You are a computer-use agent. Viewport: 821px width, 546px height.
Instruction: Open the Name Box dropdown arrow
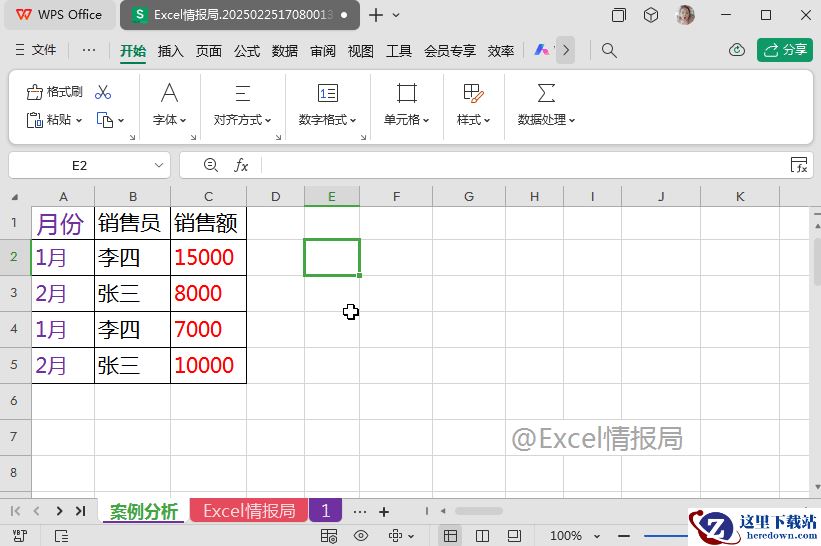coord(159,165)
